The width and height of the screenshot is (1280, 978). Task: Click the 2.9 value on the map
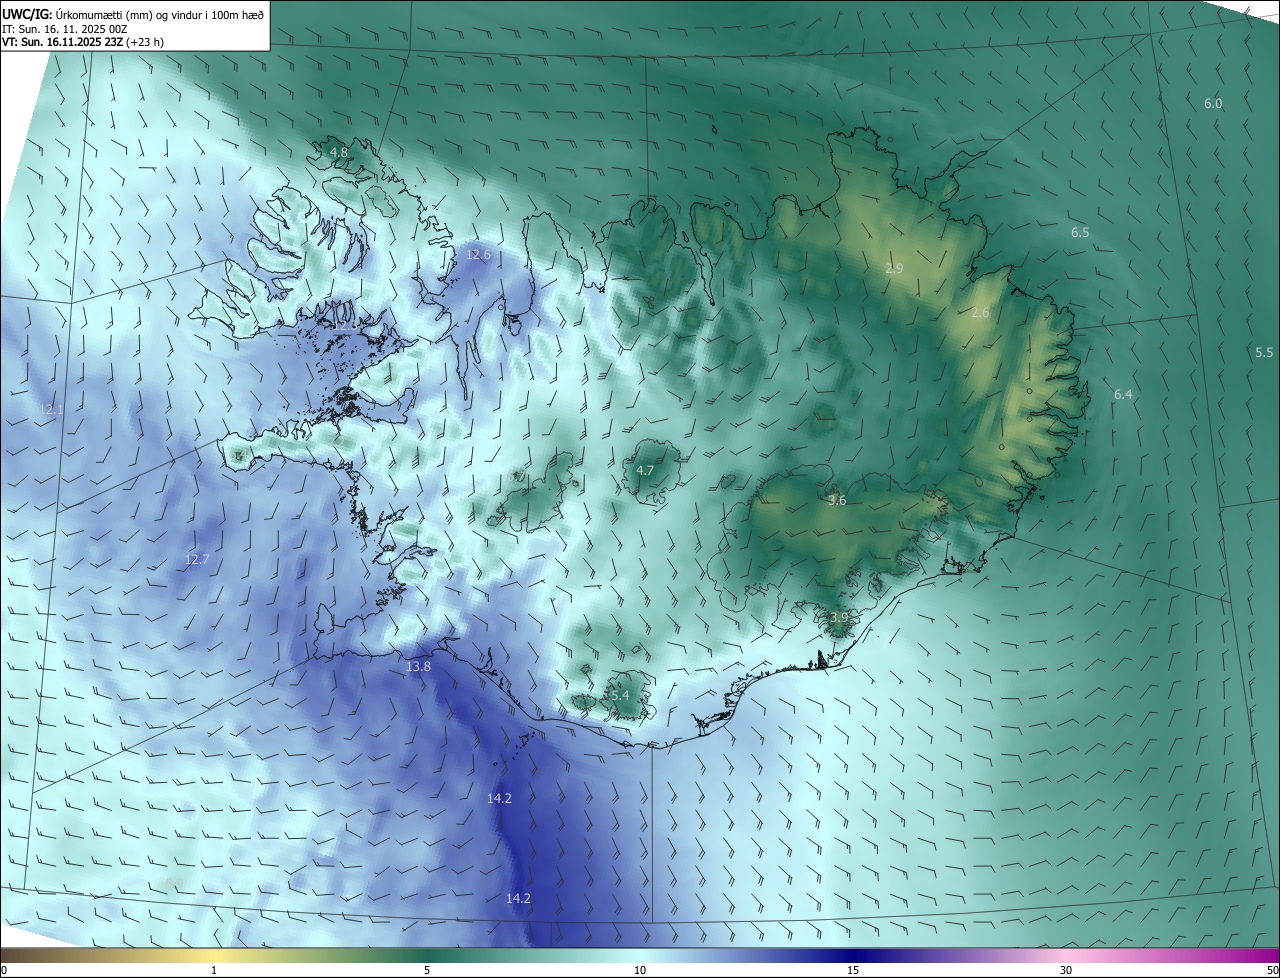894,268
